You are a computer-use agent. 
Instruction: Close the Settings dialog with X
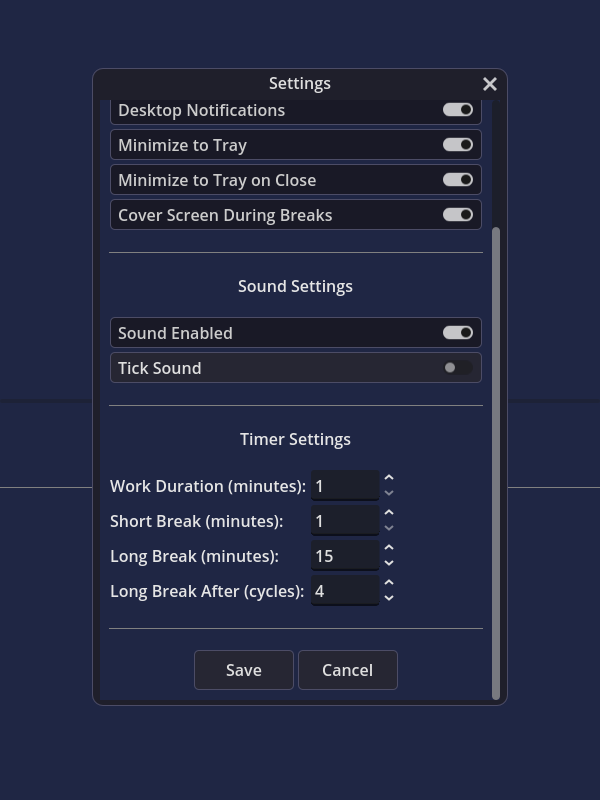pos(490,84)
